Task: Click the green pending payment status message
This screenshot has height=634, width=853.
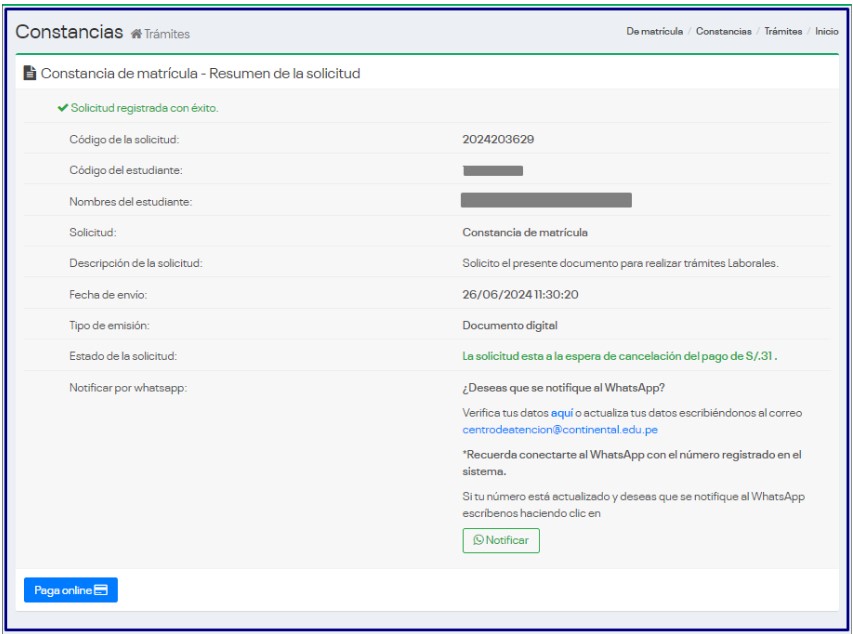Action: [x=619, y=356]
